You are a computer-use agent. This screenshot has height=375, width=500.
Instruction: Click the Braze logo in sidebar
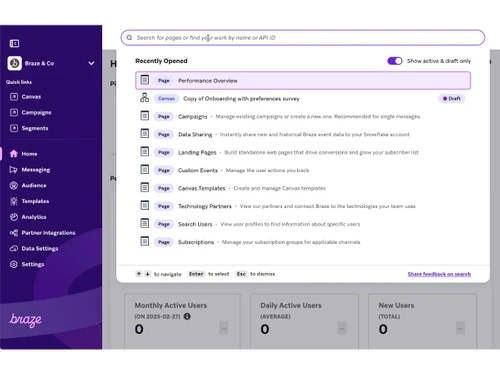click(25, 320)
